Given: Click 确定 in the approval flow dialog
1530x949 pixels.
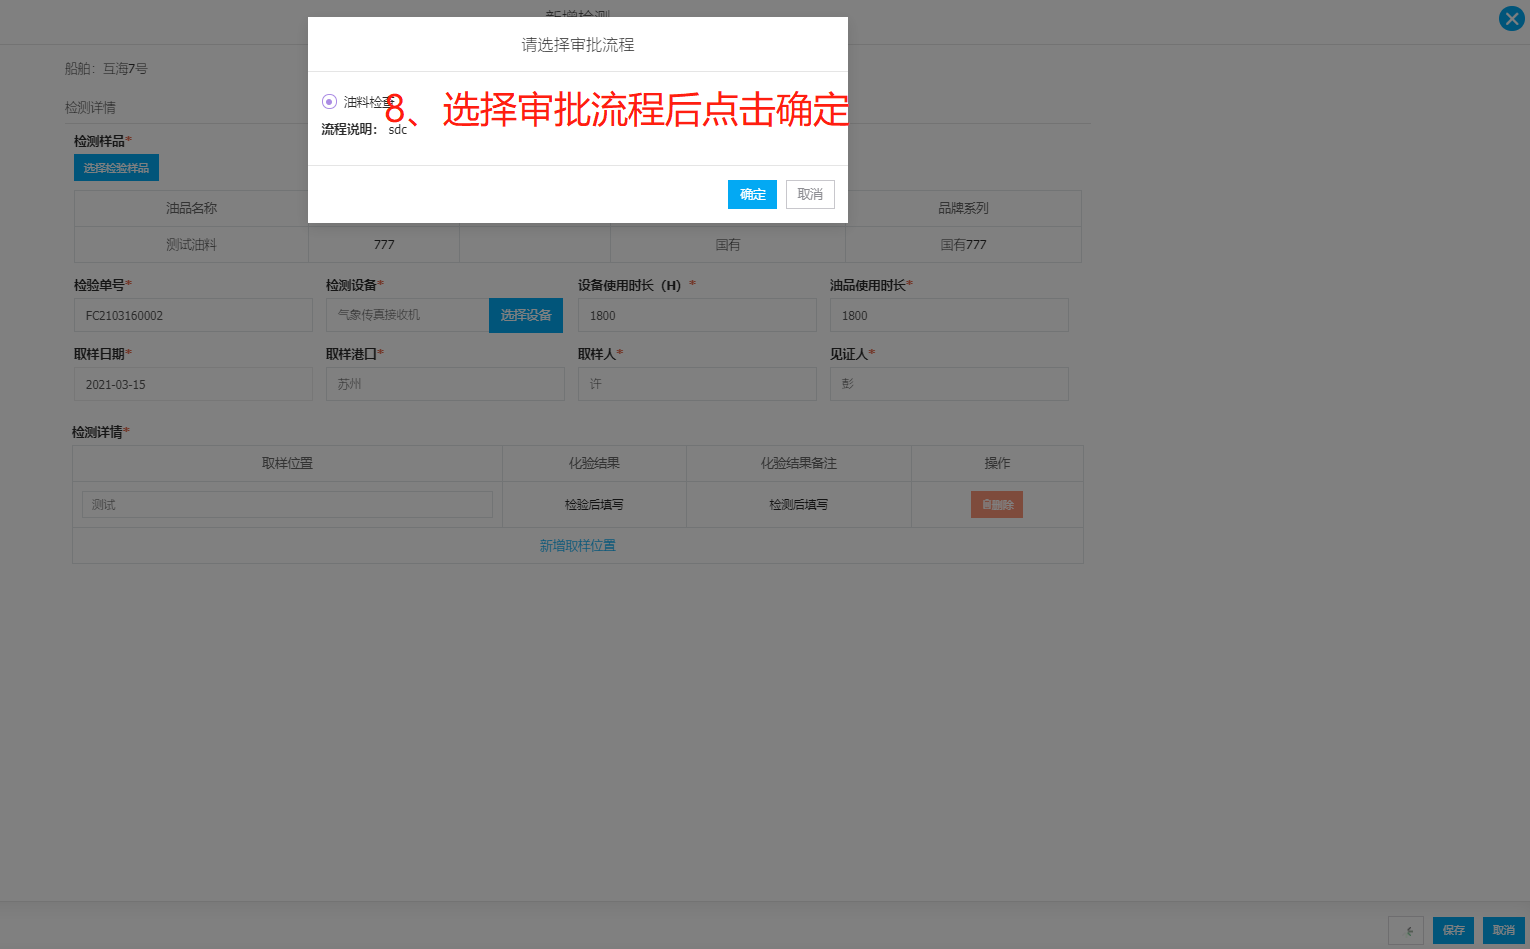Looking at the screenshot, I should pyautogui.click(x=752, y=194).
